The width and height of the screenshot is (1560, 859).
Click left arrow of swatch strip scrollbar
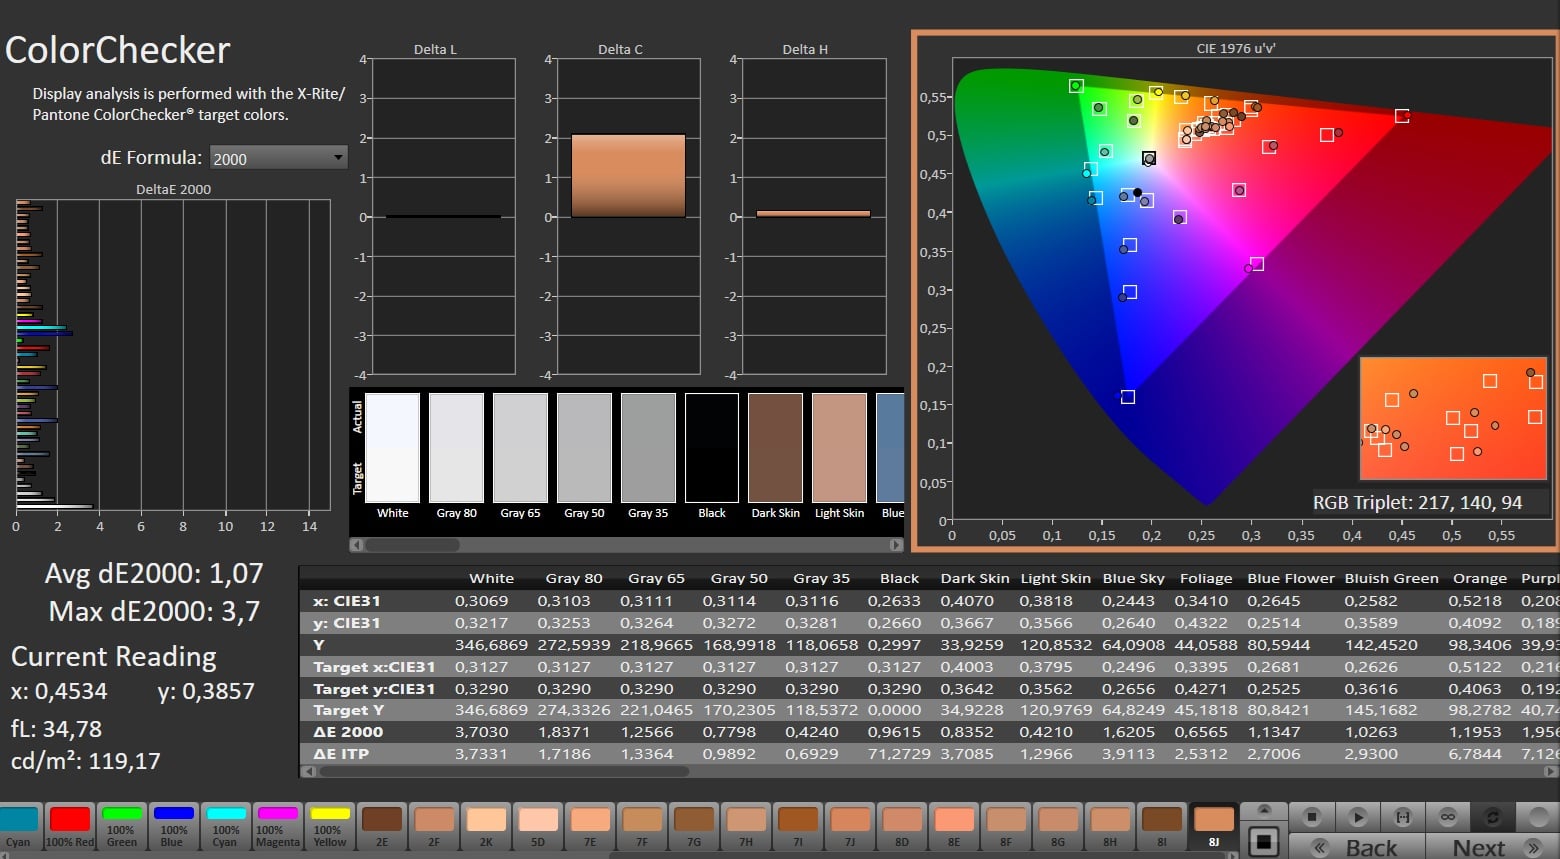click(356, 545)
